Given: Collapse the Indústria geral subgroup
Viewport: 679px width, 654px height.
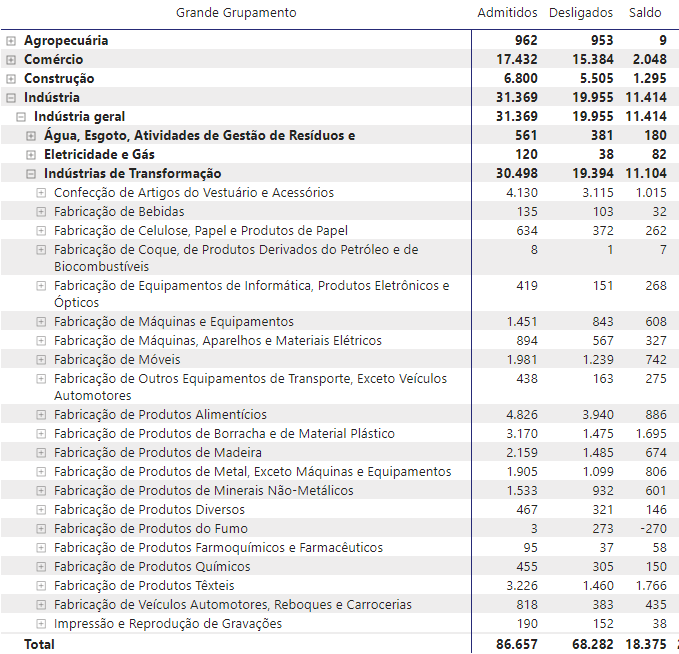Looking at the screenshot, I should point(21,117).
